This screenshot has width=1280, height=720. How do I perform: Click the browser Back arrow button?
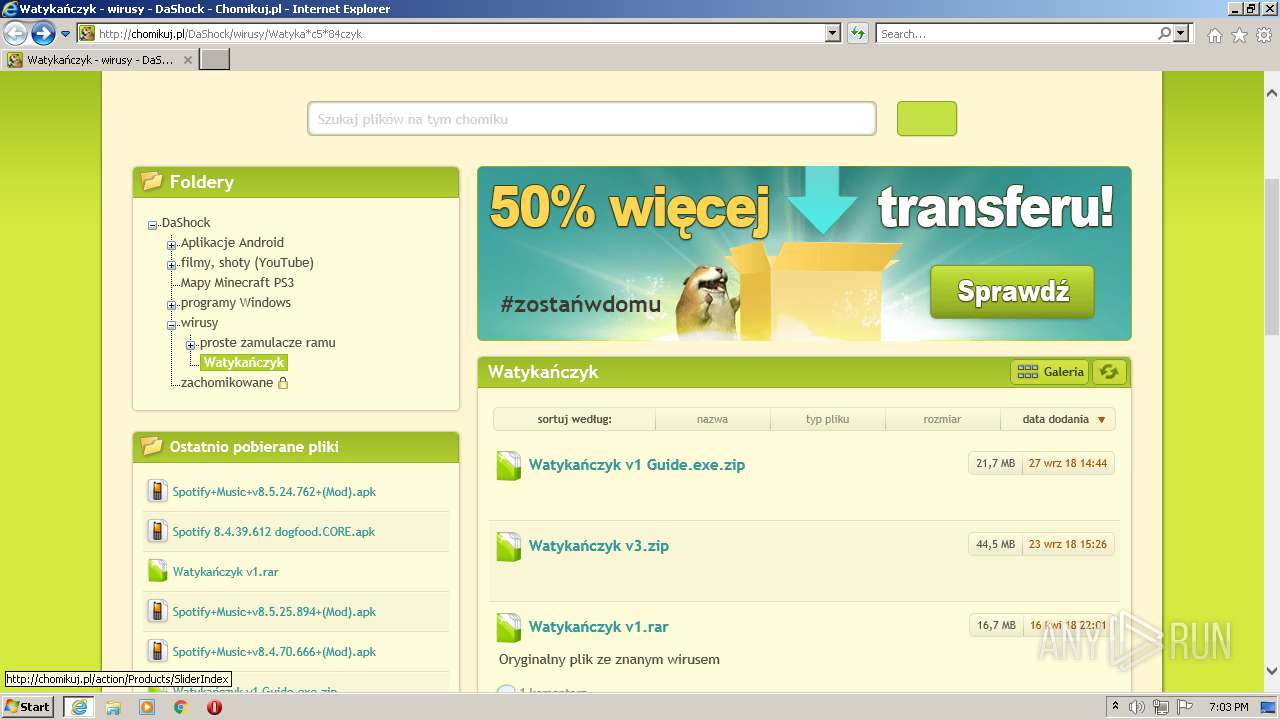[x=15, y=34]
